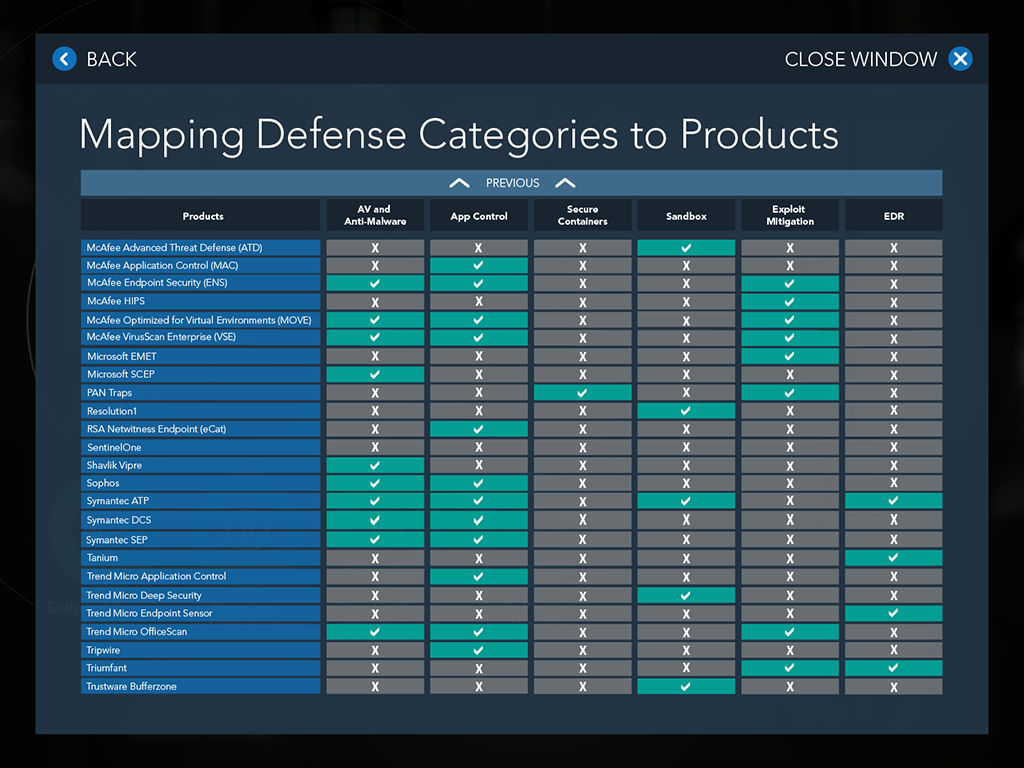The height and width of the screenshot is (768, 1024).
Task: Select the McAfee Advanced Threat Defense (ATD) row
Action: click(200, 248)
